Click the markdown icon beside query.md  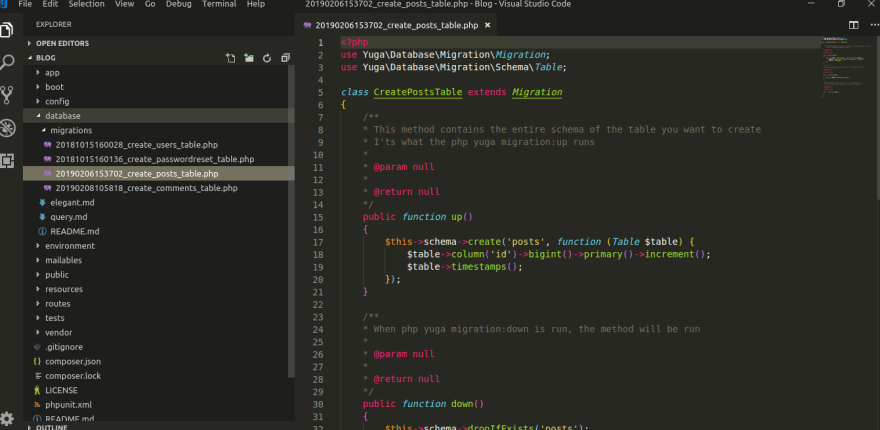coord(42,217)
